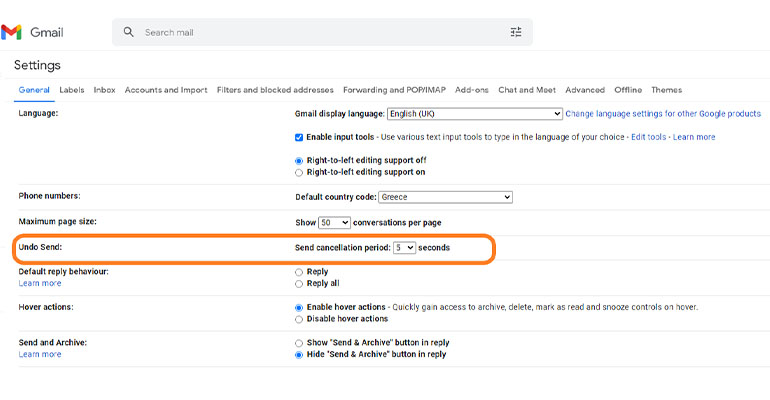Toggle the Enable input tools checkbox

pos(299,137)
